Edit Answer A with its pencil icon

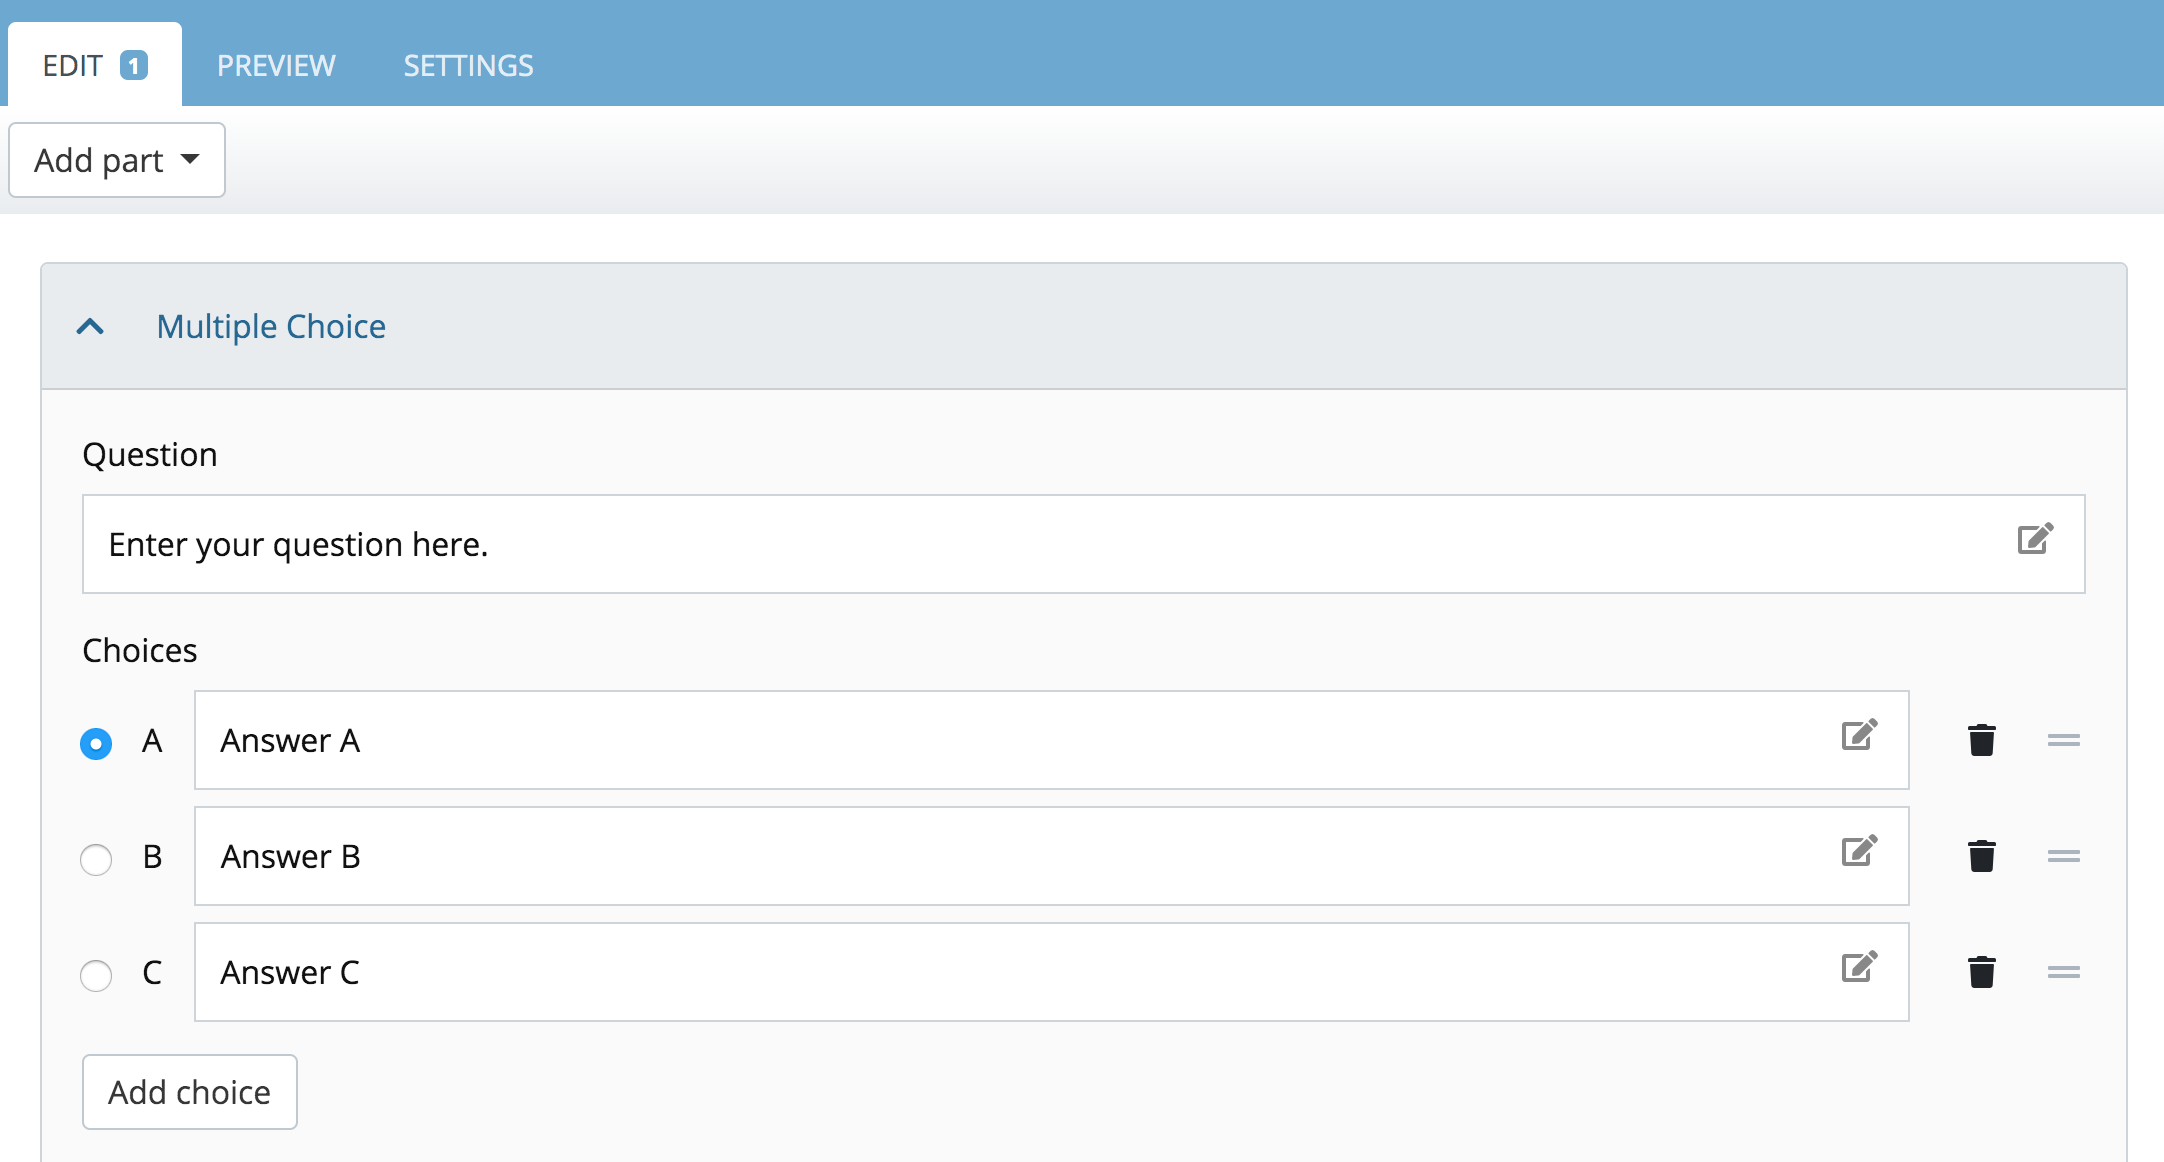pos(1860,735)
